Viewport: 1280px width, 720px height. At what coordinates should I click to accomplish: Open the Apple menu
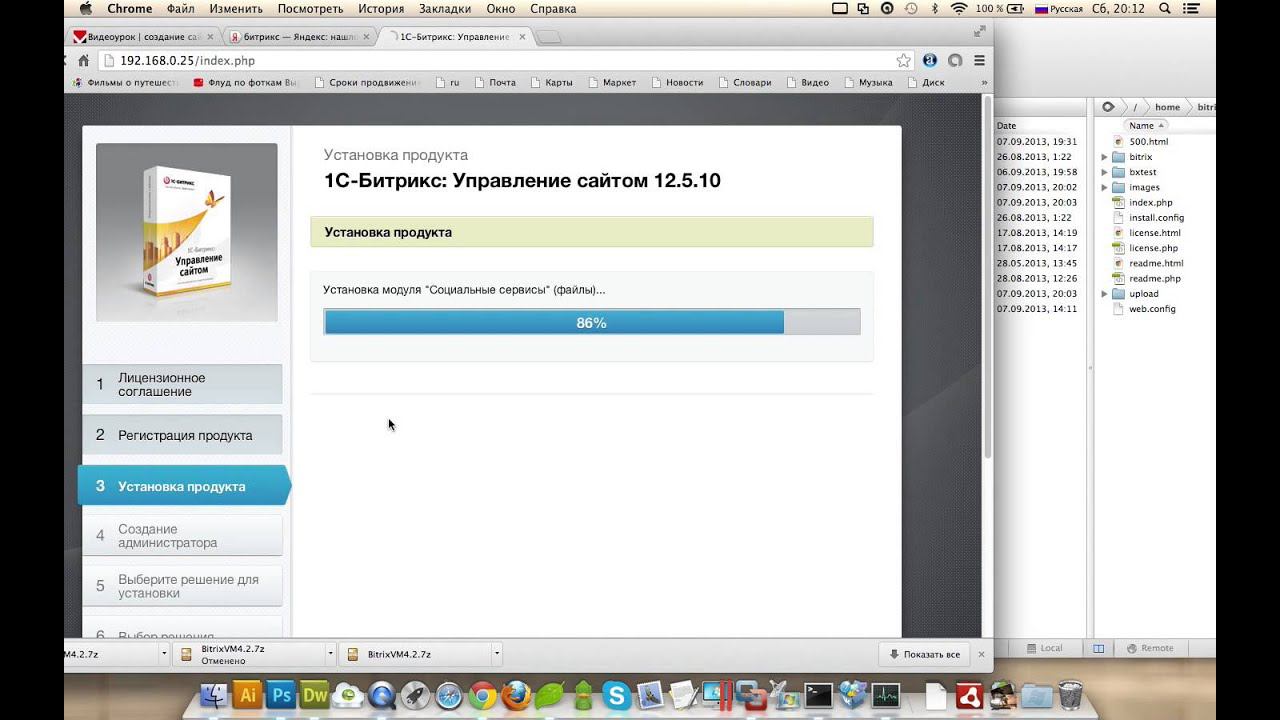86,9
